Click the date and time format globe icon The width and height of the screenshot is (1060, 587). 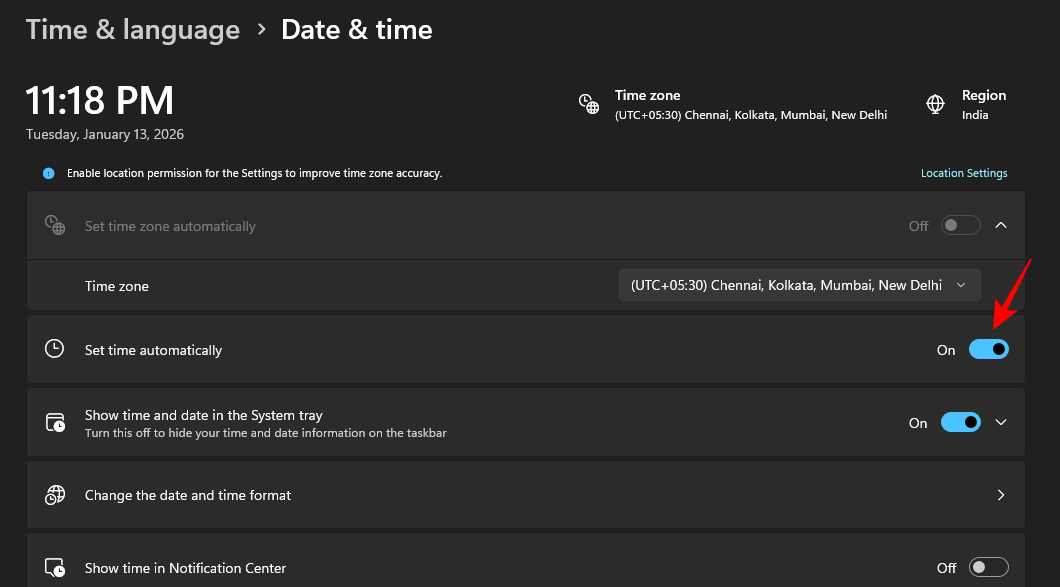55,495
